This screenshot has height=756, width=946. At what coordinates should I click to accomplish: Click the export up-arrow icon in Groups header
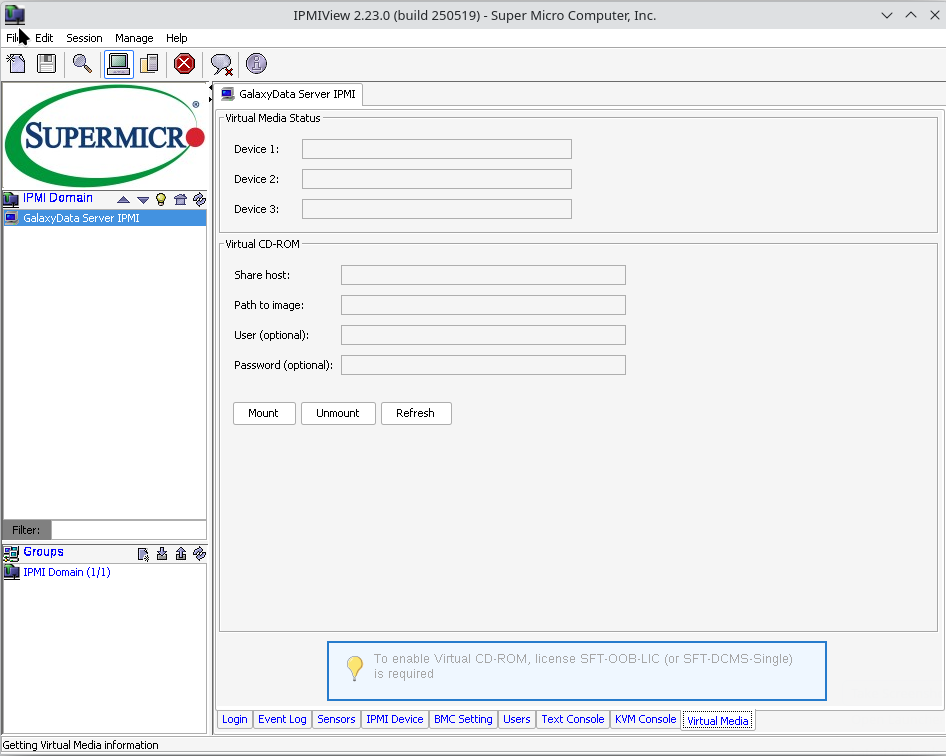coord(180,553)
